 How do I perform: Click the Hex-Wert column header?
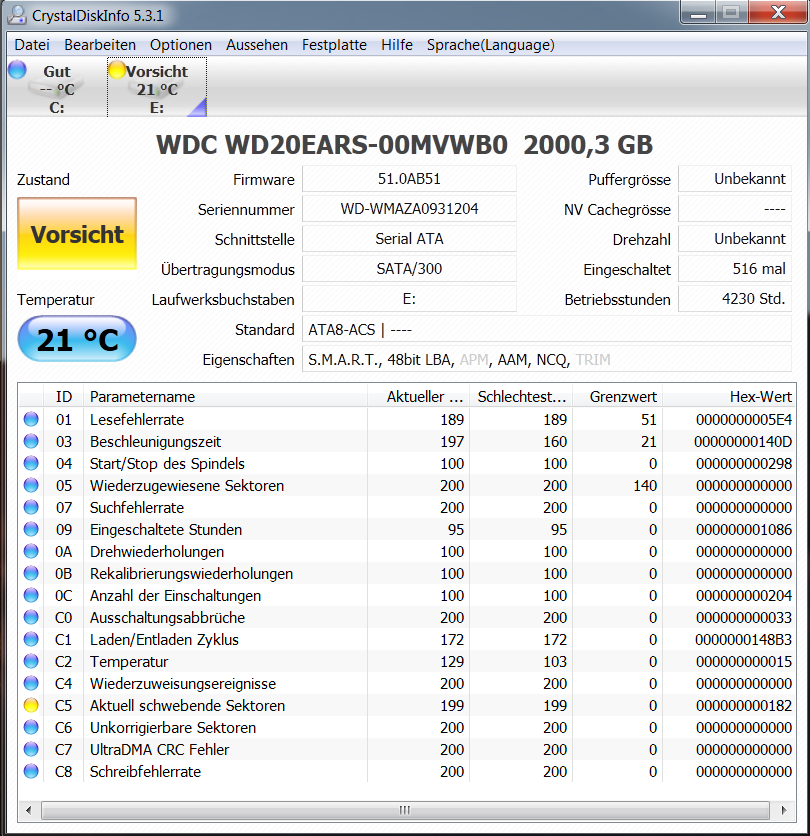click(729, 397)
